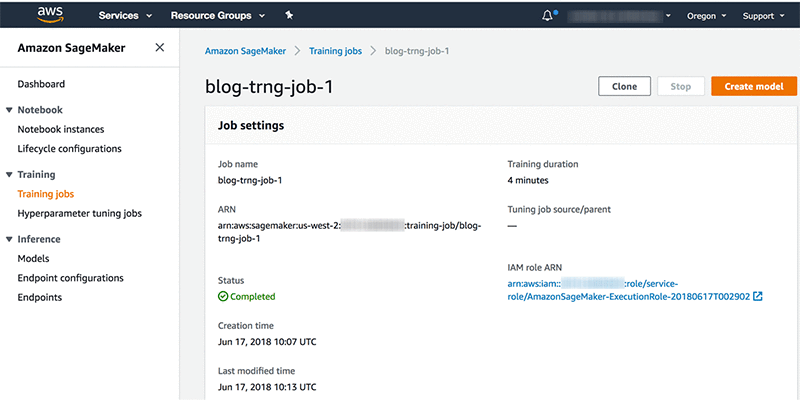
Task: Open Notebook instances
Action: pos(61,130)
